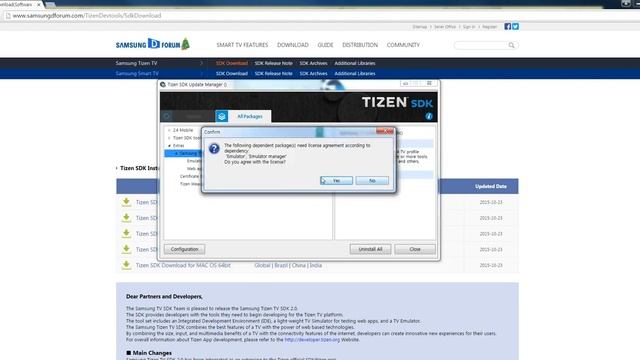The height and width of the screenshot is (360, 640).
Task: Click the question mark icon in Confirm dialog
Action: [x=214, y=149]
